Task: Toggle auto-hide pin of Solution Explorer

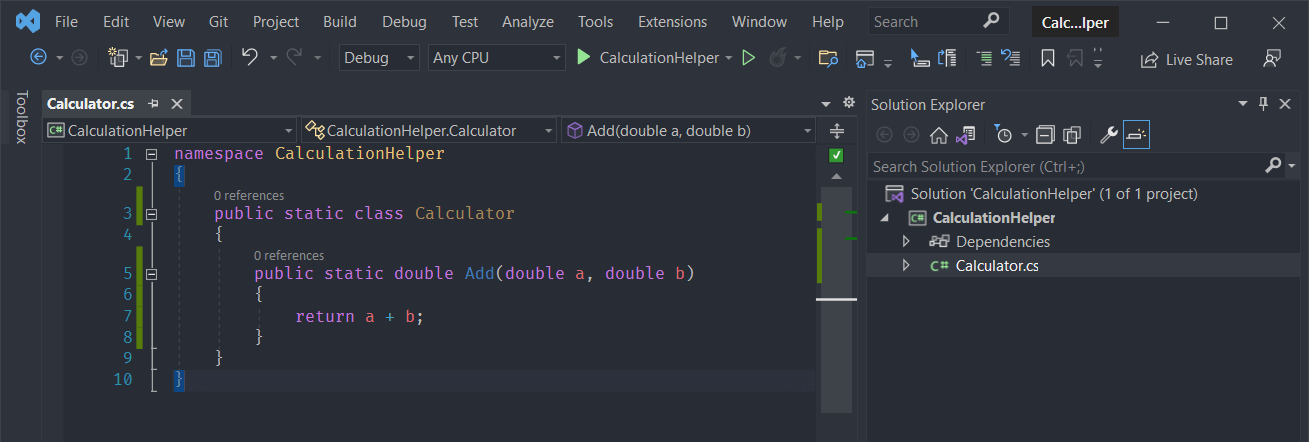Action: [1263, 104]
